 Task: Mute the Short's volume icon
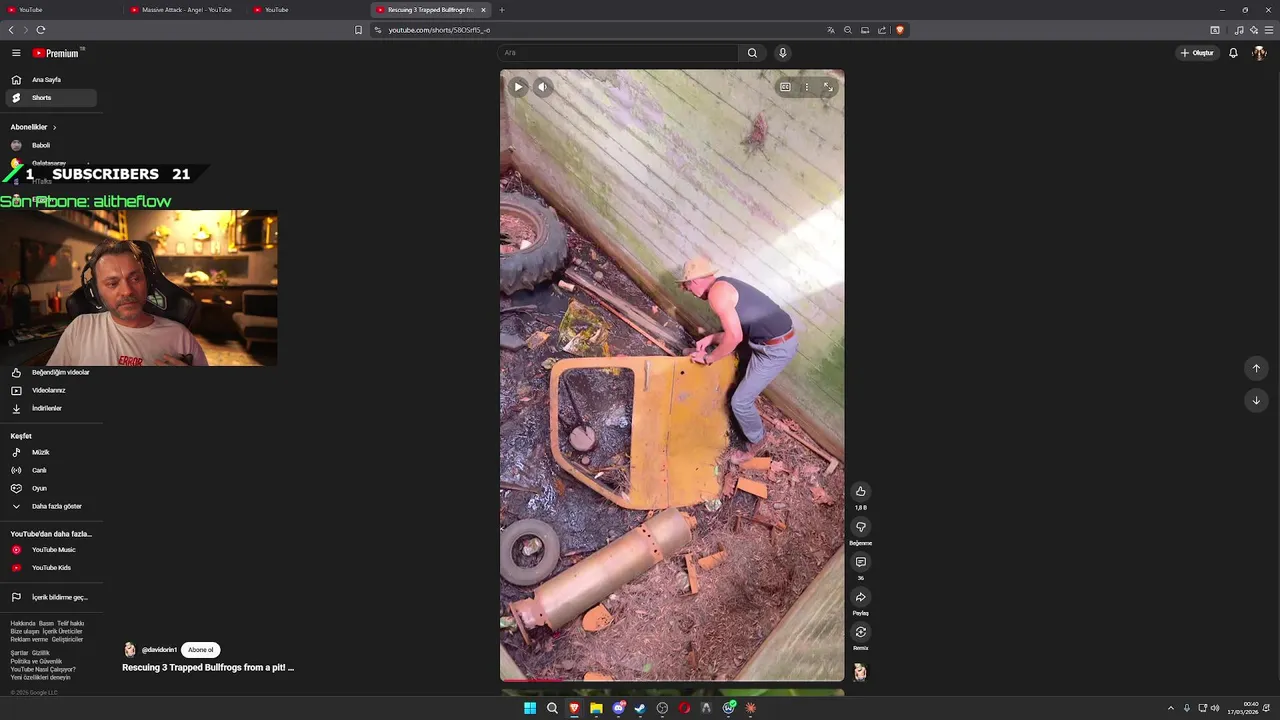pyautogui.click(x=542, y=87)
